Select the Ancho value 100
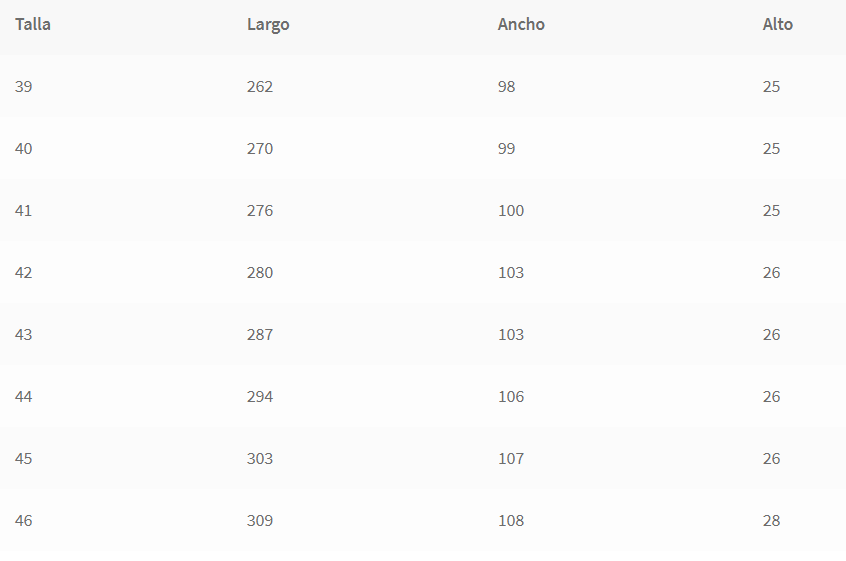This screenshot has width=846, height=561. (511, 211)
